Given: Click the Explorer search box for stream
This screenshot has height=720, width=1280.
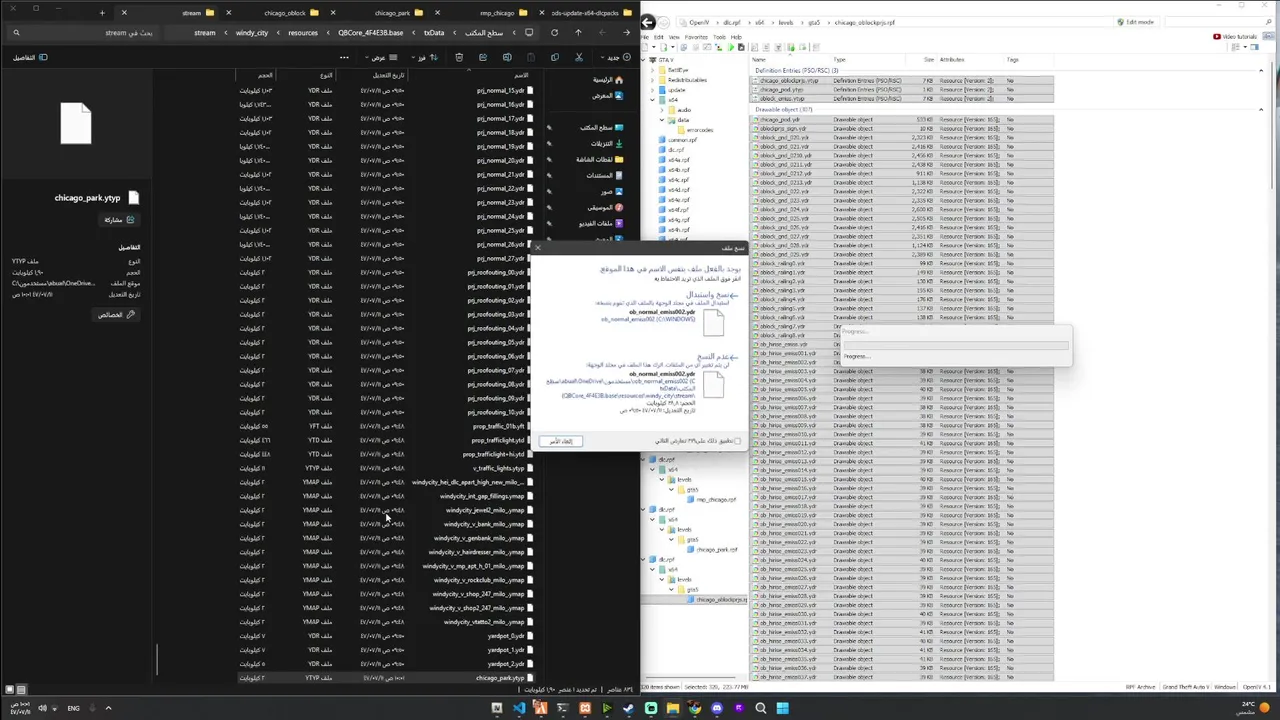Looking at the screenshot, I should point(85,33).
